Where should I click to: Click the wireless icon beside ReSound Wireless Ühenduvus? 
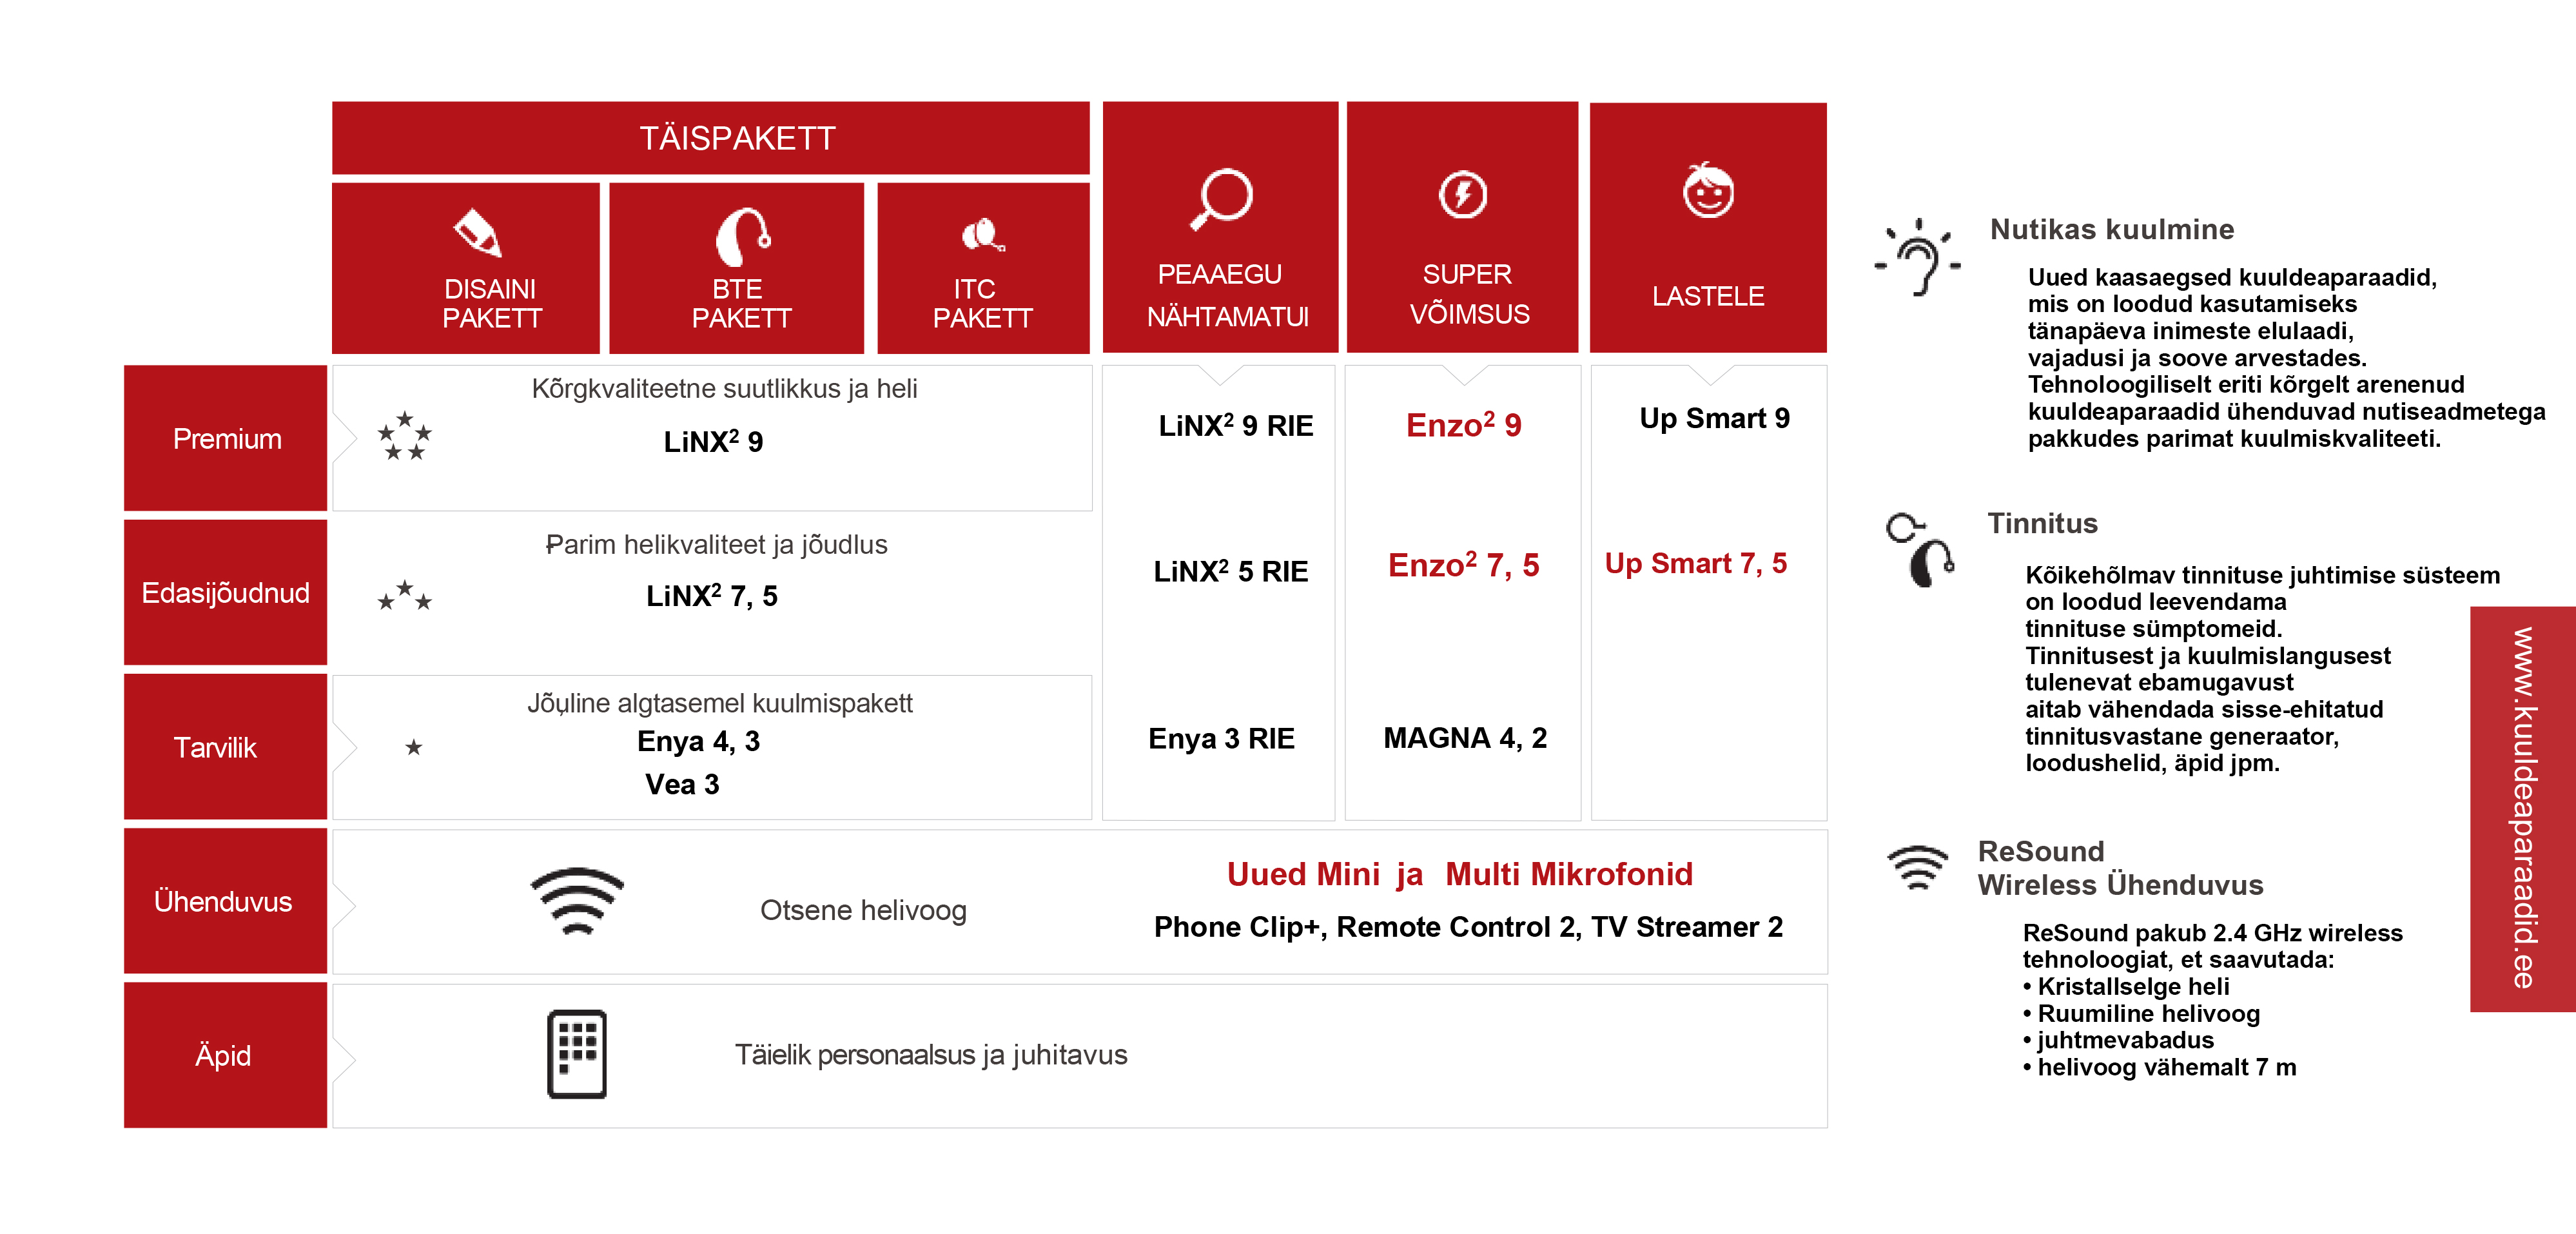tap(1918, 868)
